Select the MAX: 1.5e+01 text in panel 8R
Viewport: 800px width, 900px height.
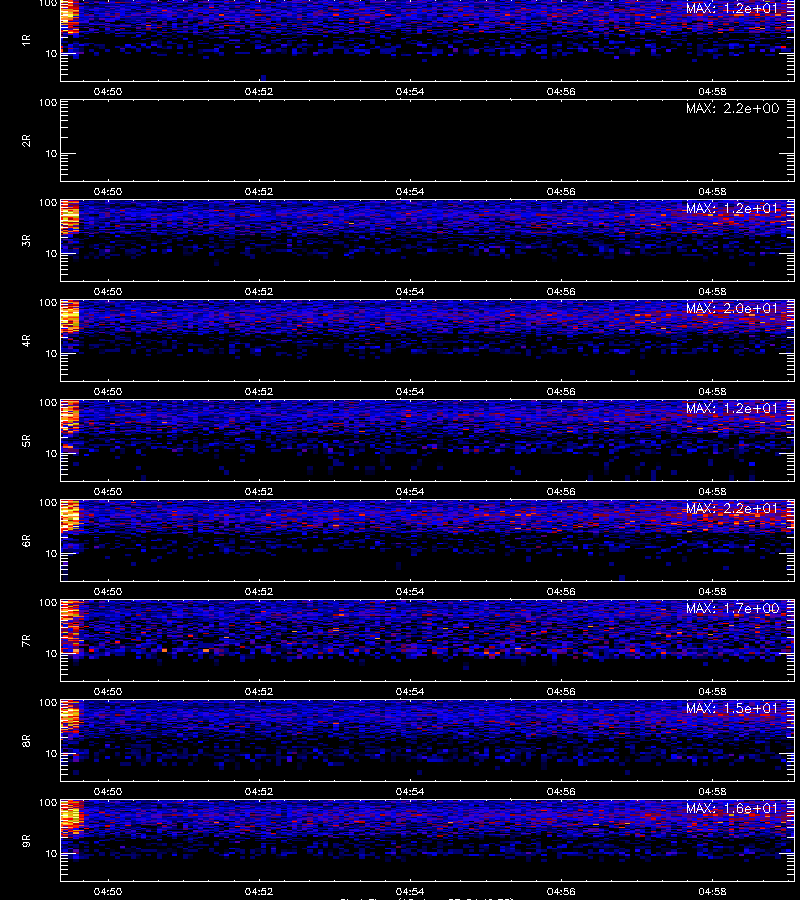coord(732,708)
